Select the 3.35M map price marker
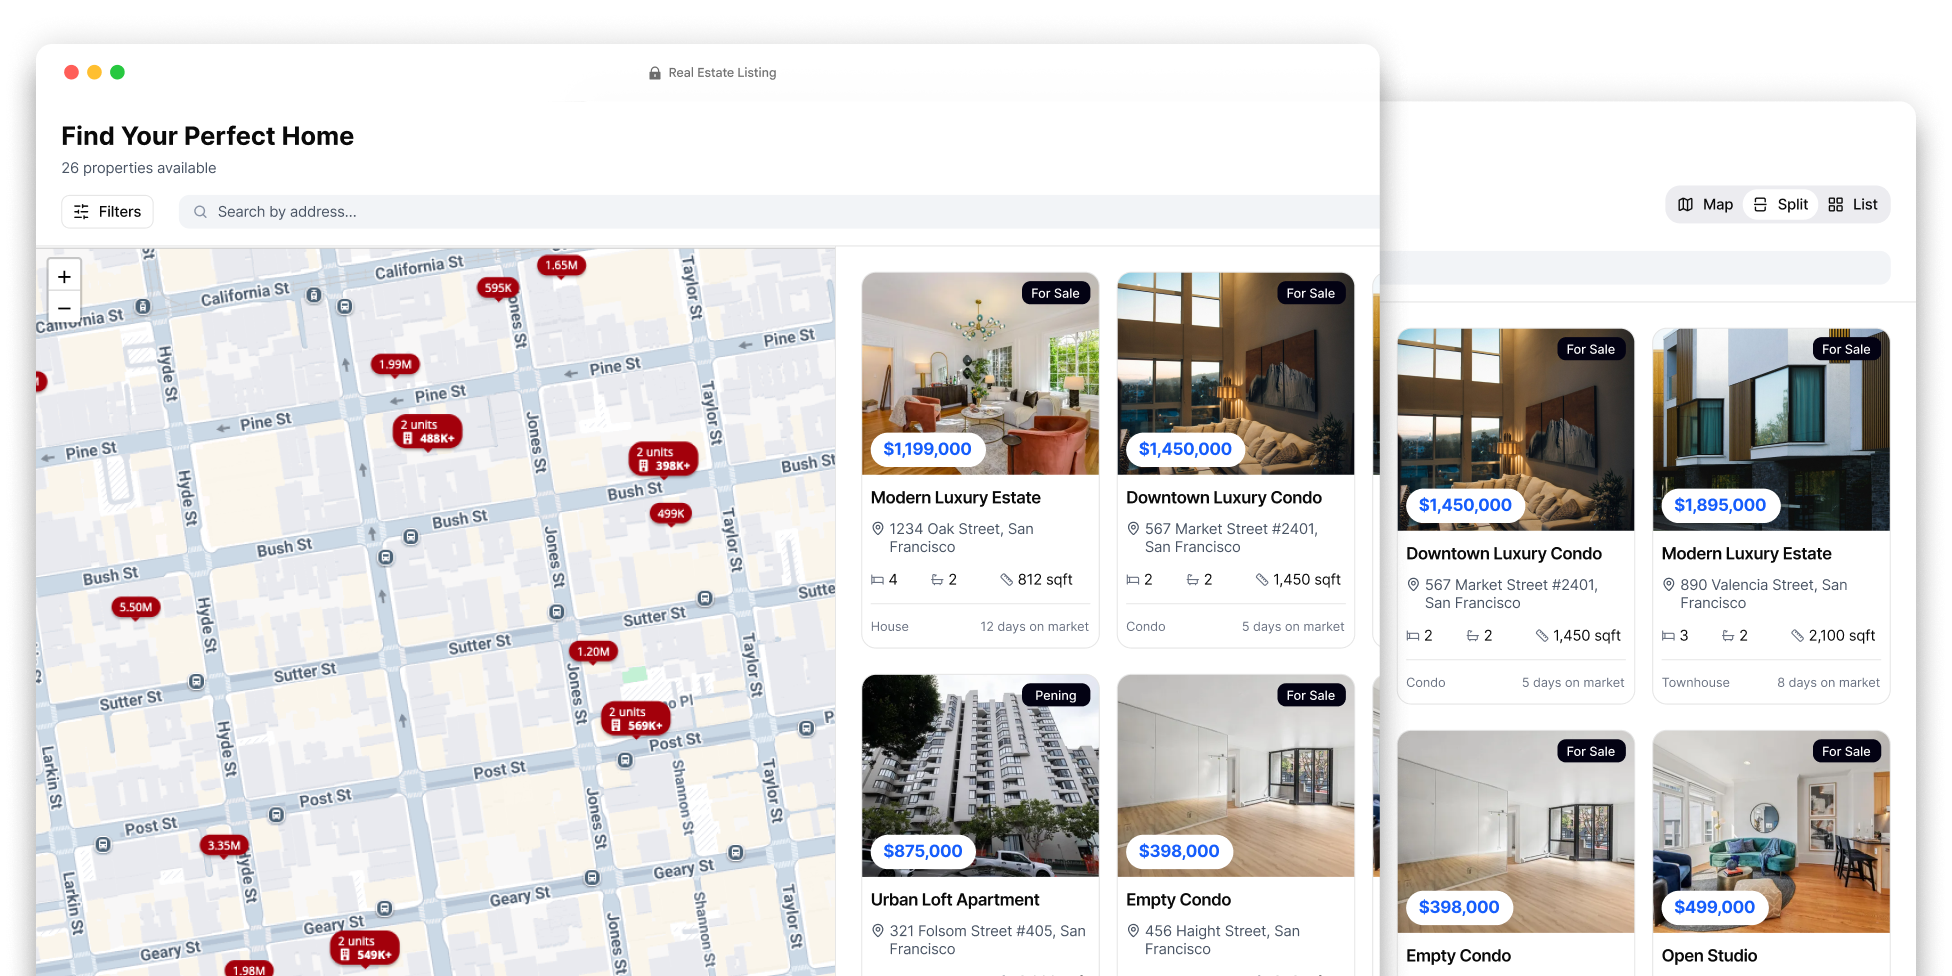Viewport: 1952px width, 976px height. [224, 846]
